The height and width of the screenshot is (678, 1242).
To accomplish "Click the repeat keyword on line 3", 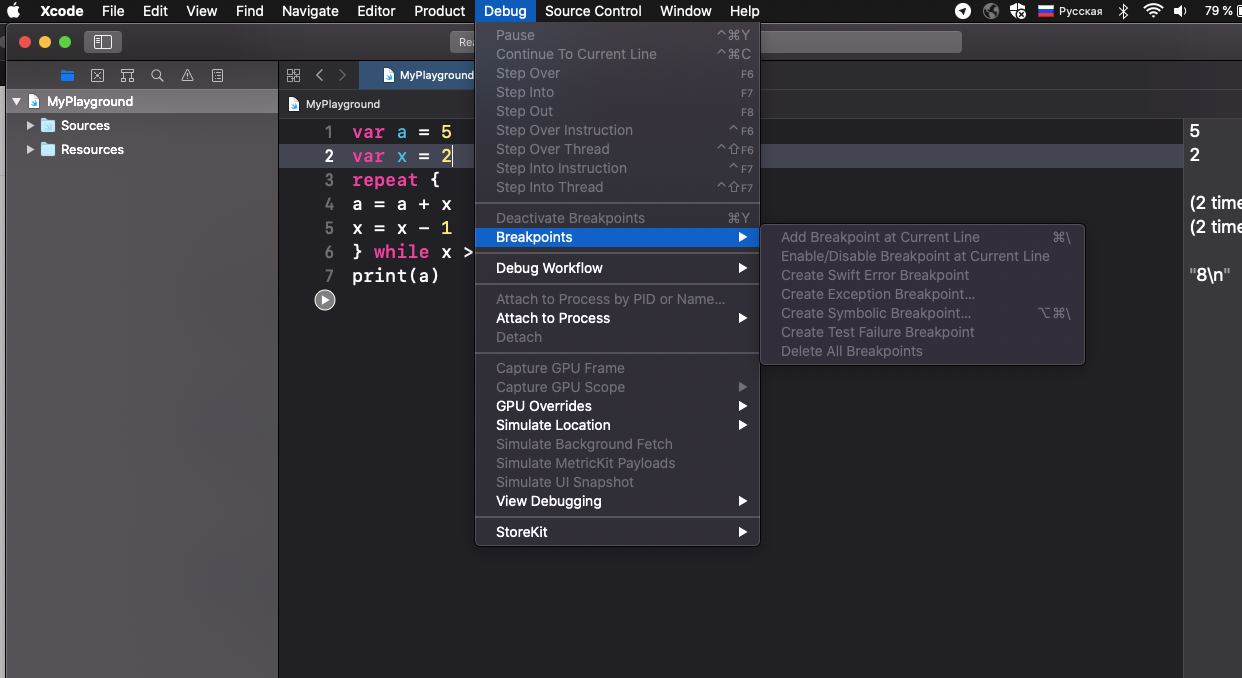I will 385,180.
